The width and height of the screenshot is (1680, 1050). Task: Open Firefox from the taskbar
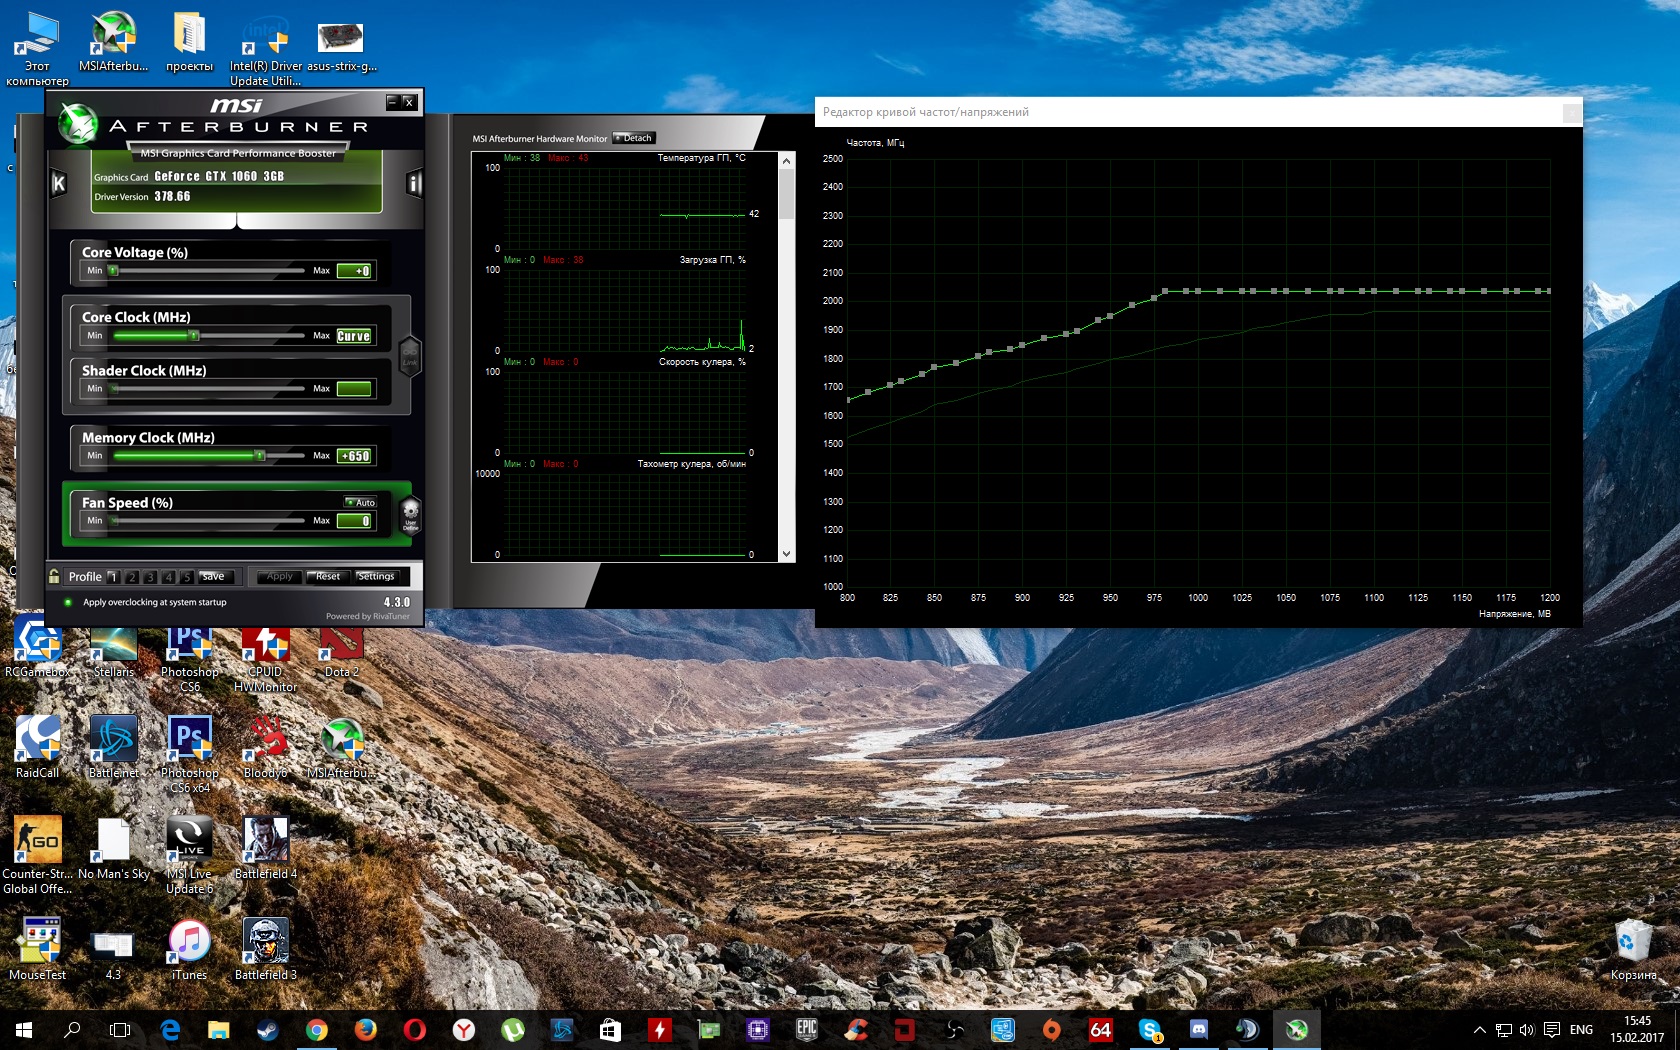click(365, 1030)
